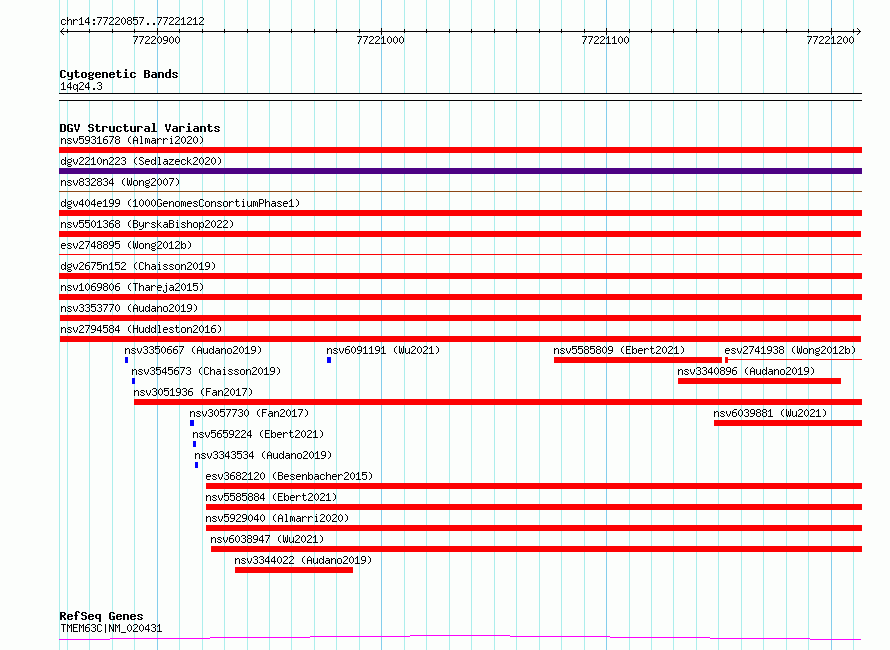Select the short red bar under nsv3344022

click(x=294, y=570)
